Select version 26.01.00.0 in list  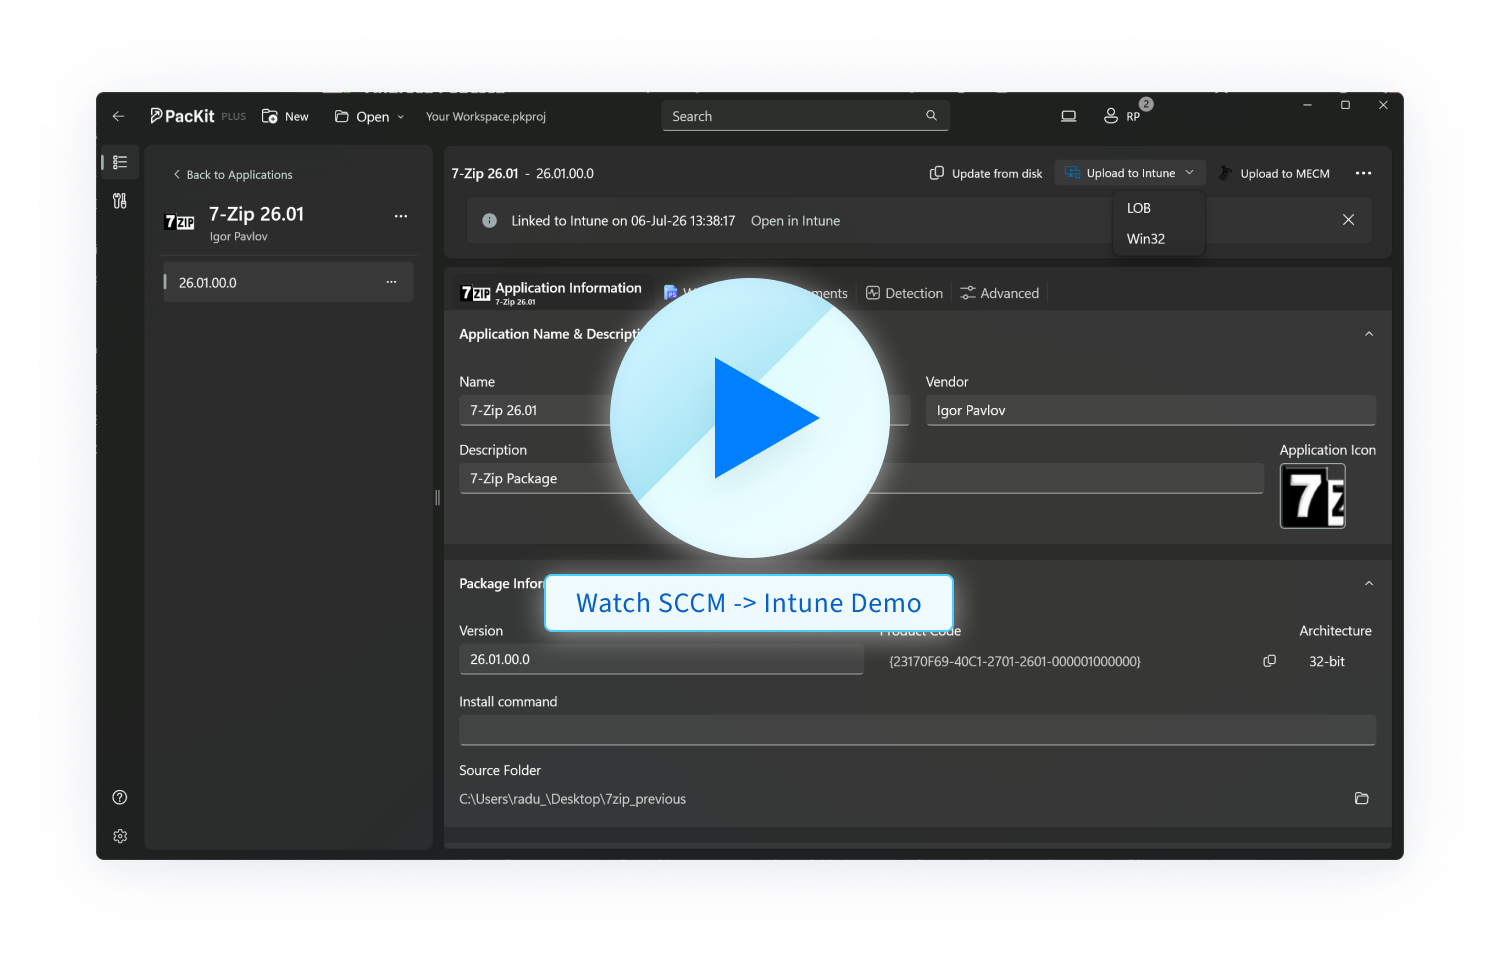(x=288, y=283)
